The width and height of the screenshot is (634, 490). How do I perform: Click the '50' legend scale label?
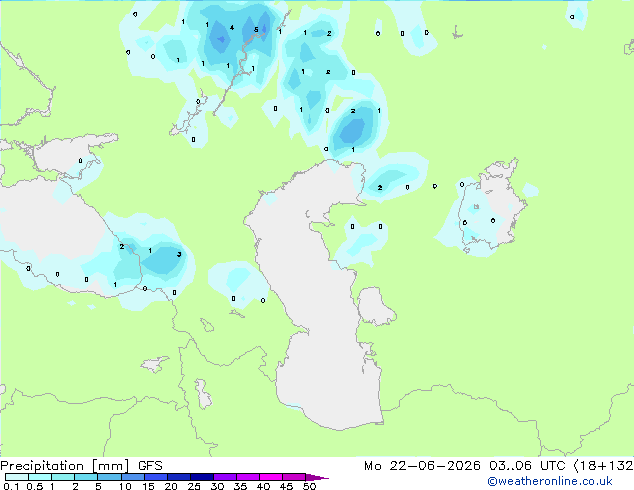(x=309, y=486)
